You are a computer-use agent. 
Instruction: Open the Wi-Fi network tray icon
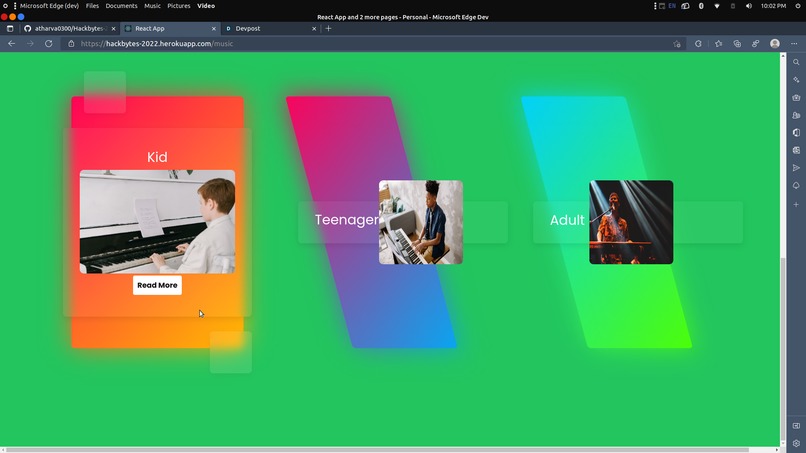click(x=717, y=6)
